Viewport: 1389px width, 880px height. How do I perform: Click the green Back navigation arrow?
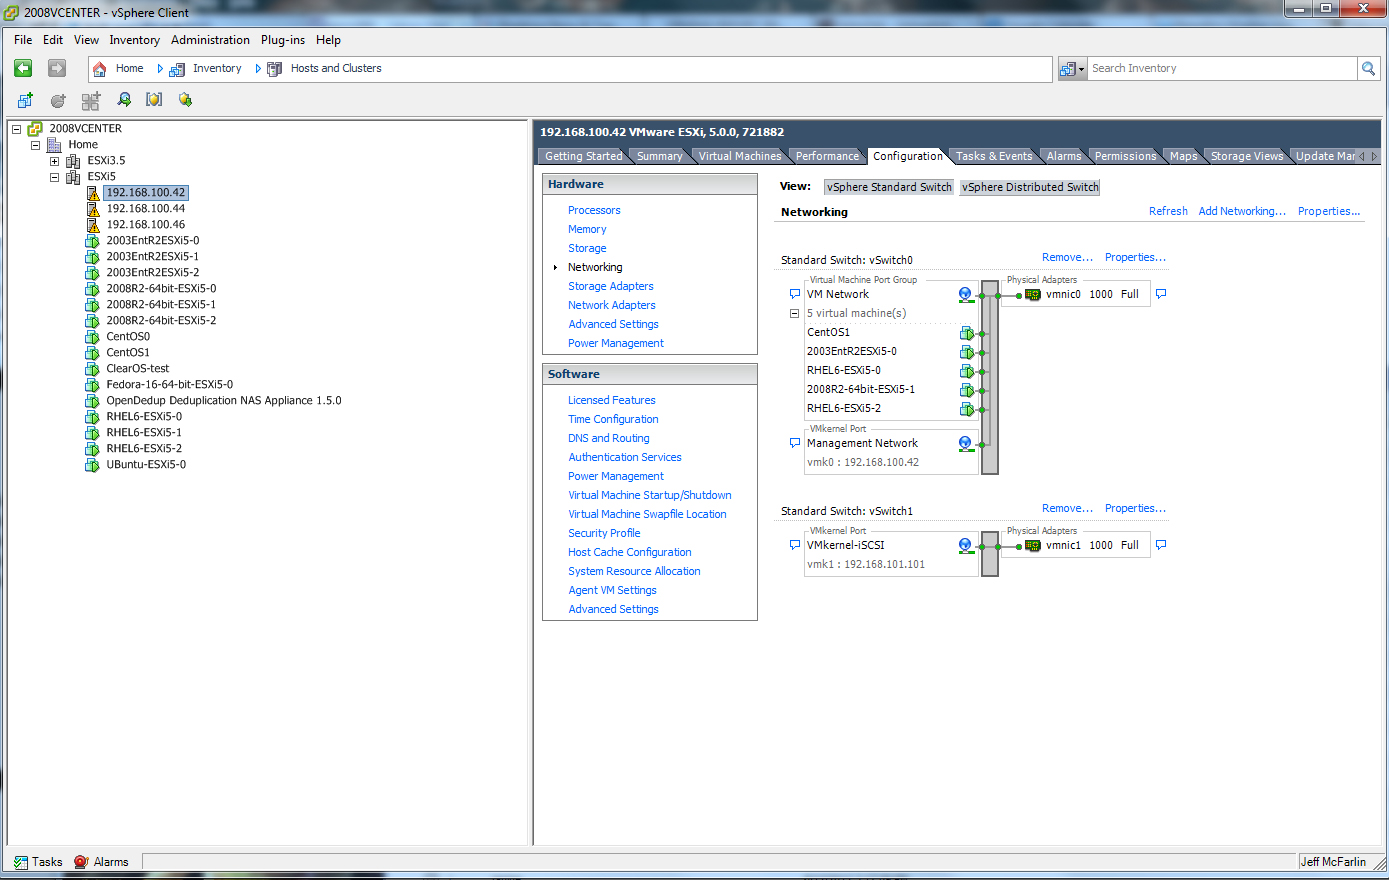[23, 68]
